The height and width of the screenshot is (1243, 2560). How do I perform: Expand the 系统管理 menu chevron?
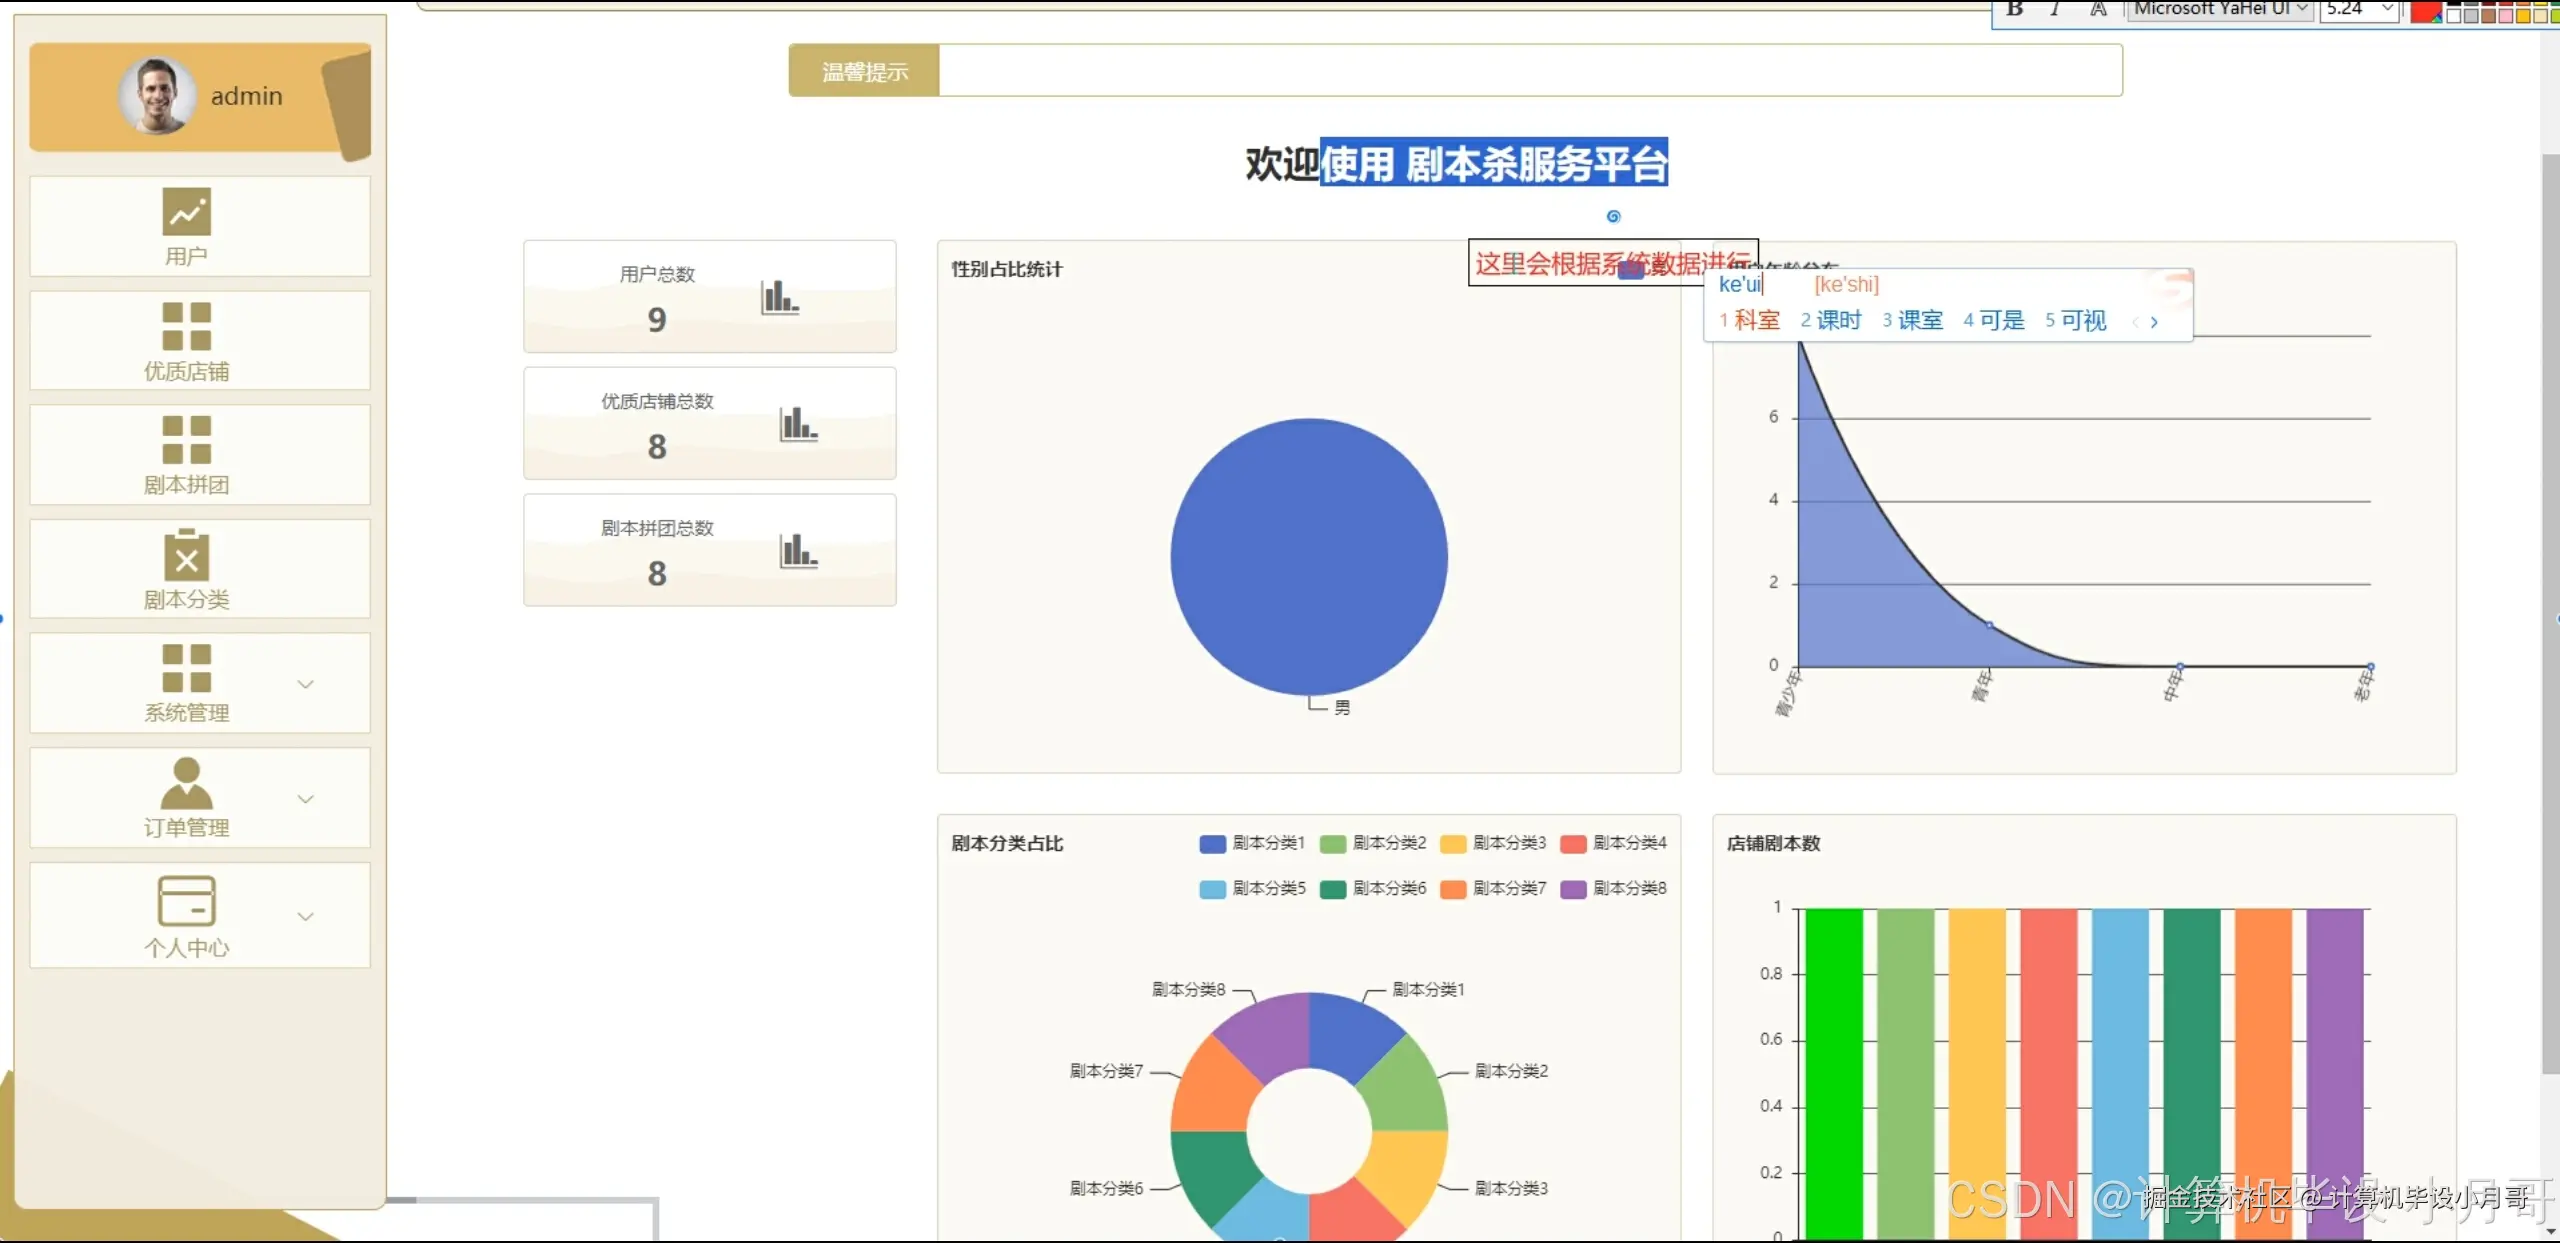click(x=306, y=684)
